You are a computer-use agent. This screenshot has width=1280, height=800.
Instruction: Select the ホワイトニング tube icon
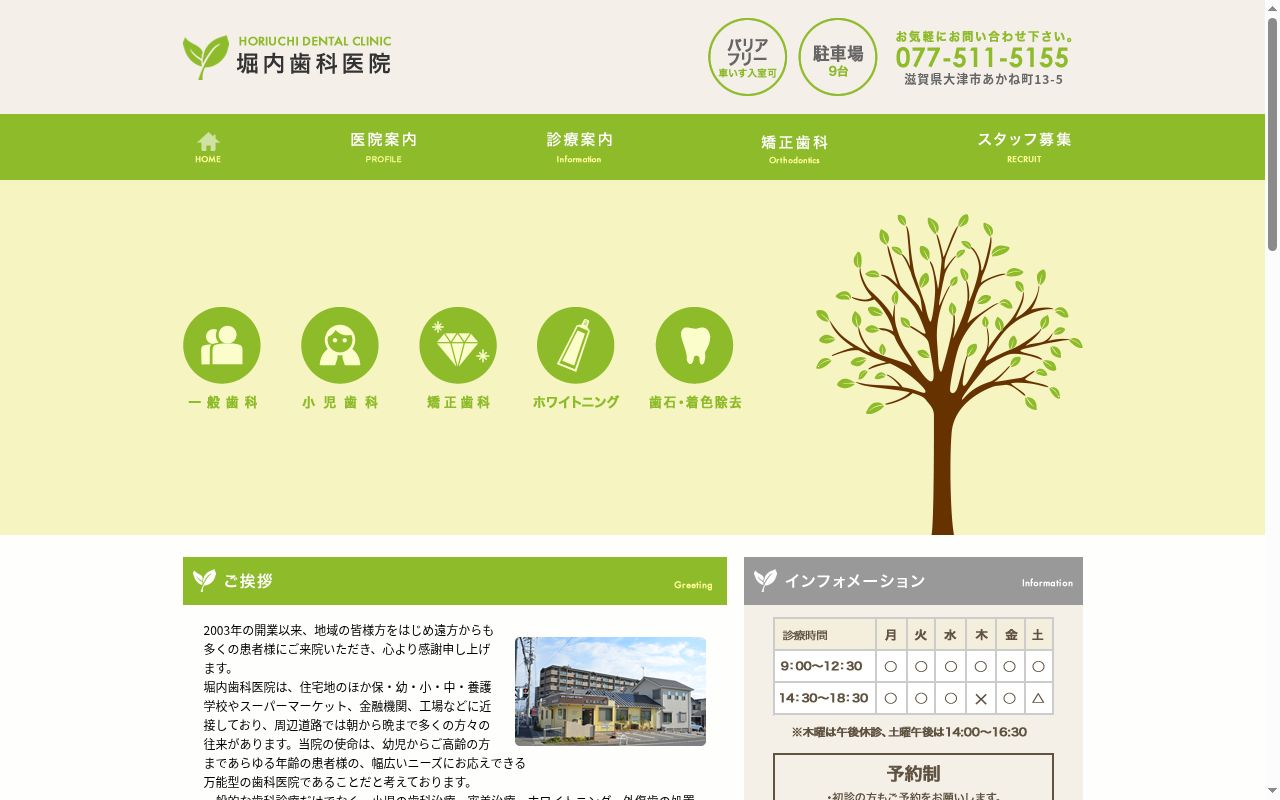[576, 346]
